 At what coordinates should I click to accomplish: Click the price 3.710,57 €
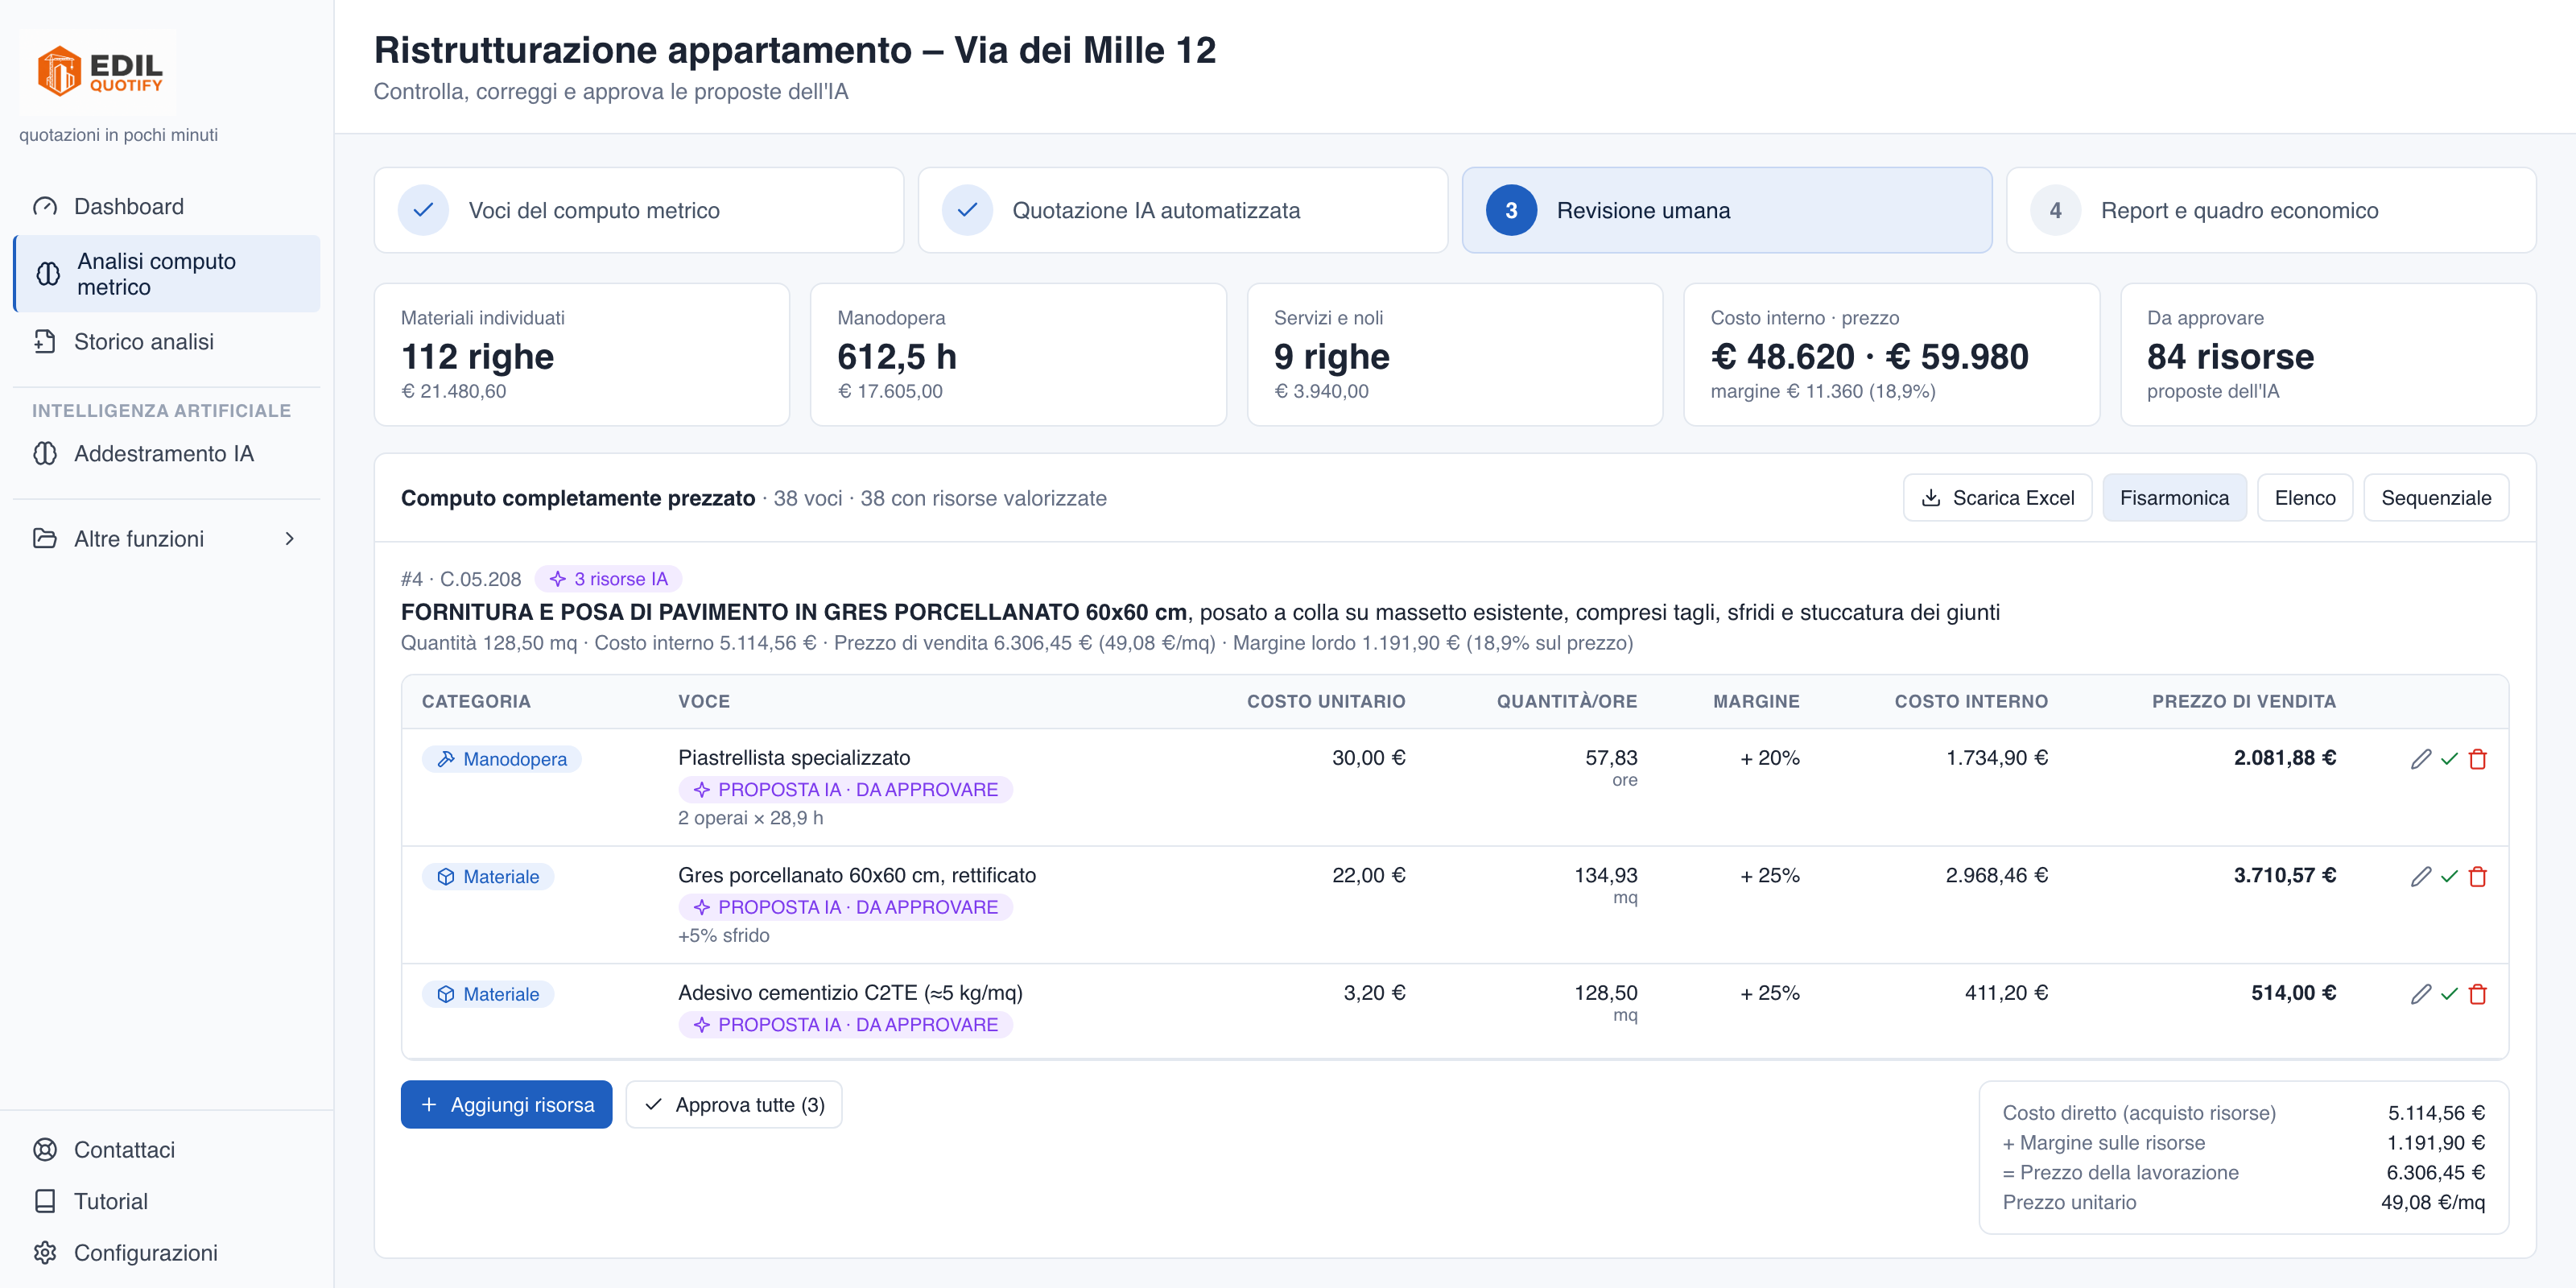(2285, 876)
